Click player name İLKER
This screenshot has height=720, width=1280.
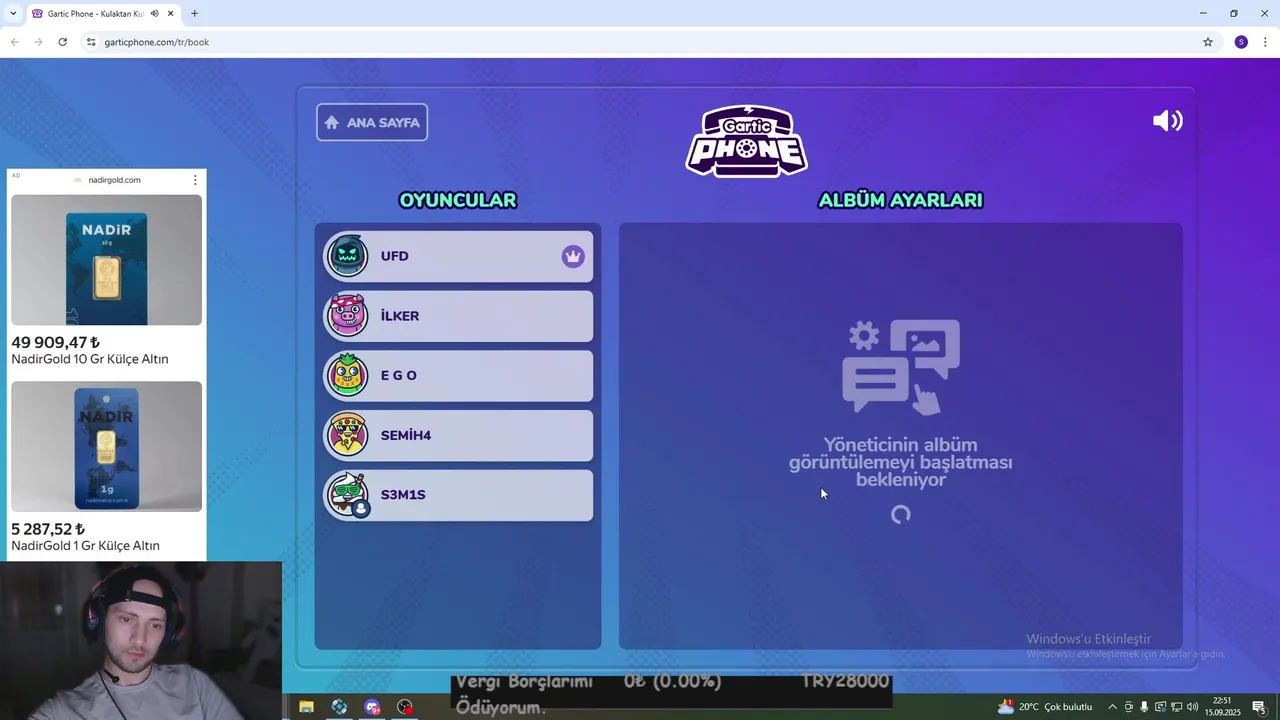click(x=400, y=316)
